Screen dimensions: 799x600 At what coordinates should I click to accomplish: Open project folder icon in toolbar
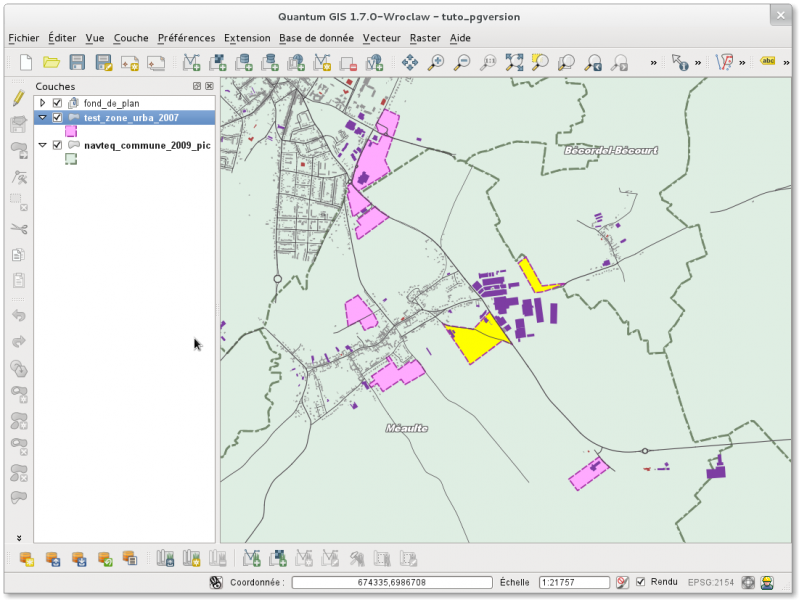tap(51, 62)
